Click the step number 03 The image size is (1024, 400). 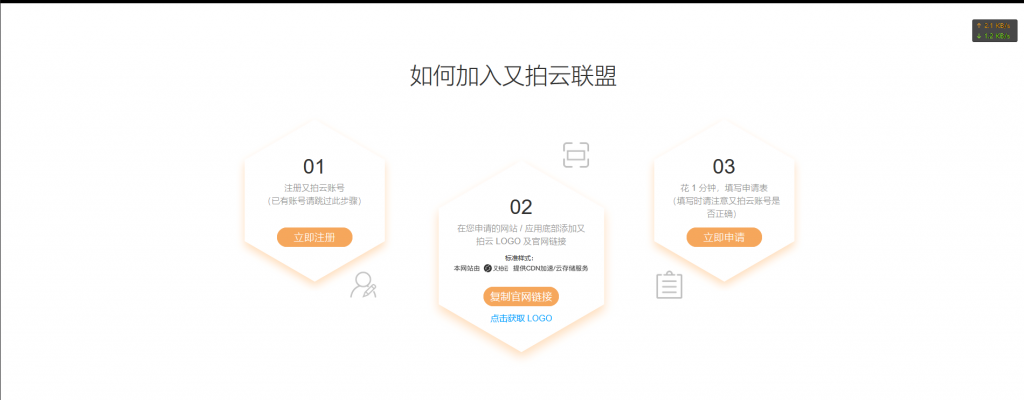coord(724,167)
